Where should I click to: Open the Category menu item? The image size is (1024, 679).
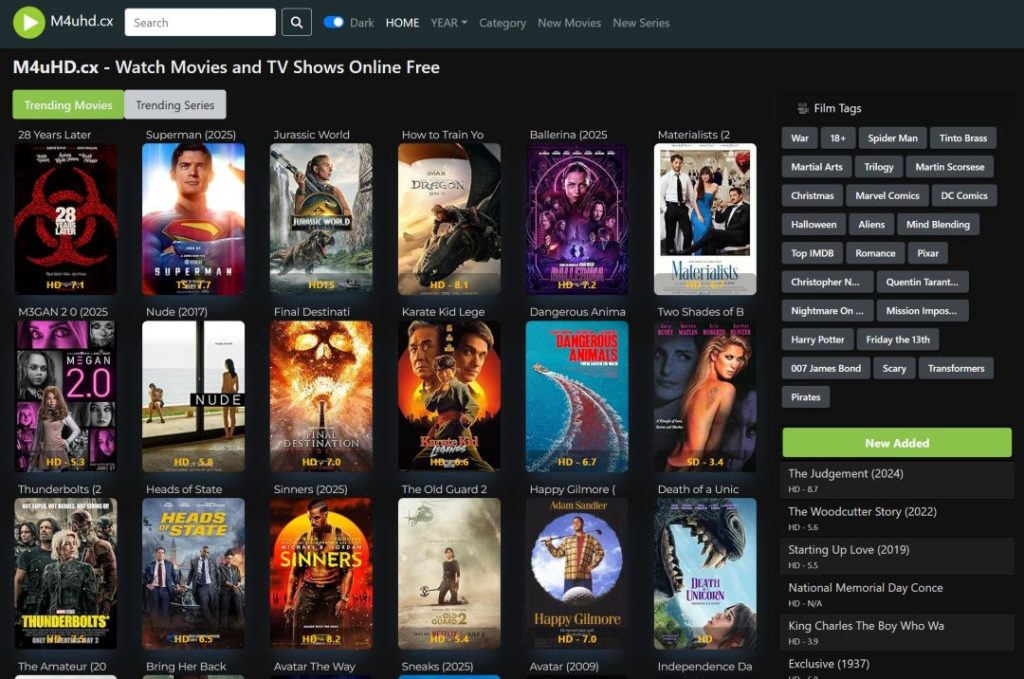pos(502,23)
